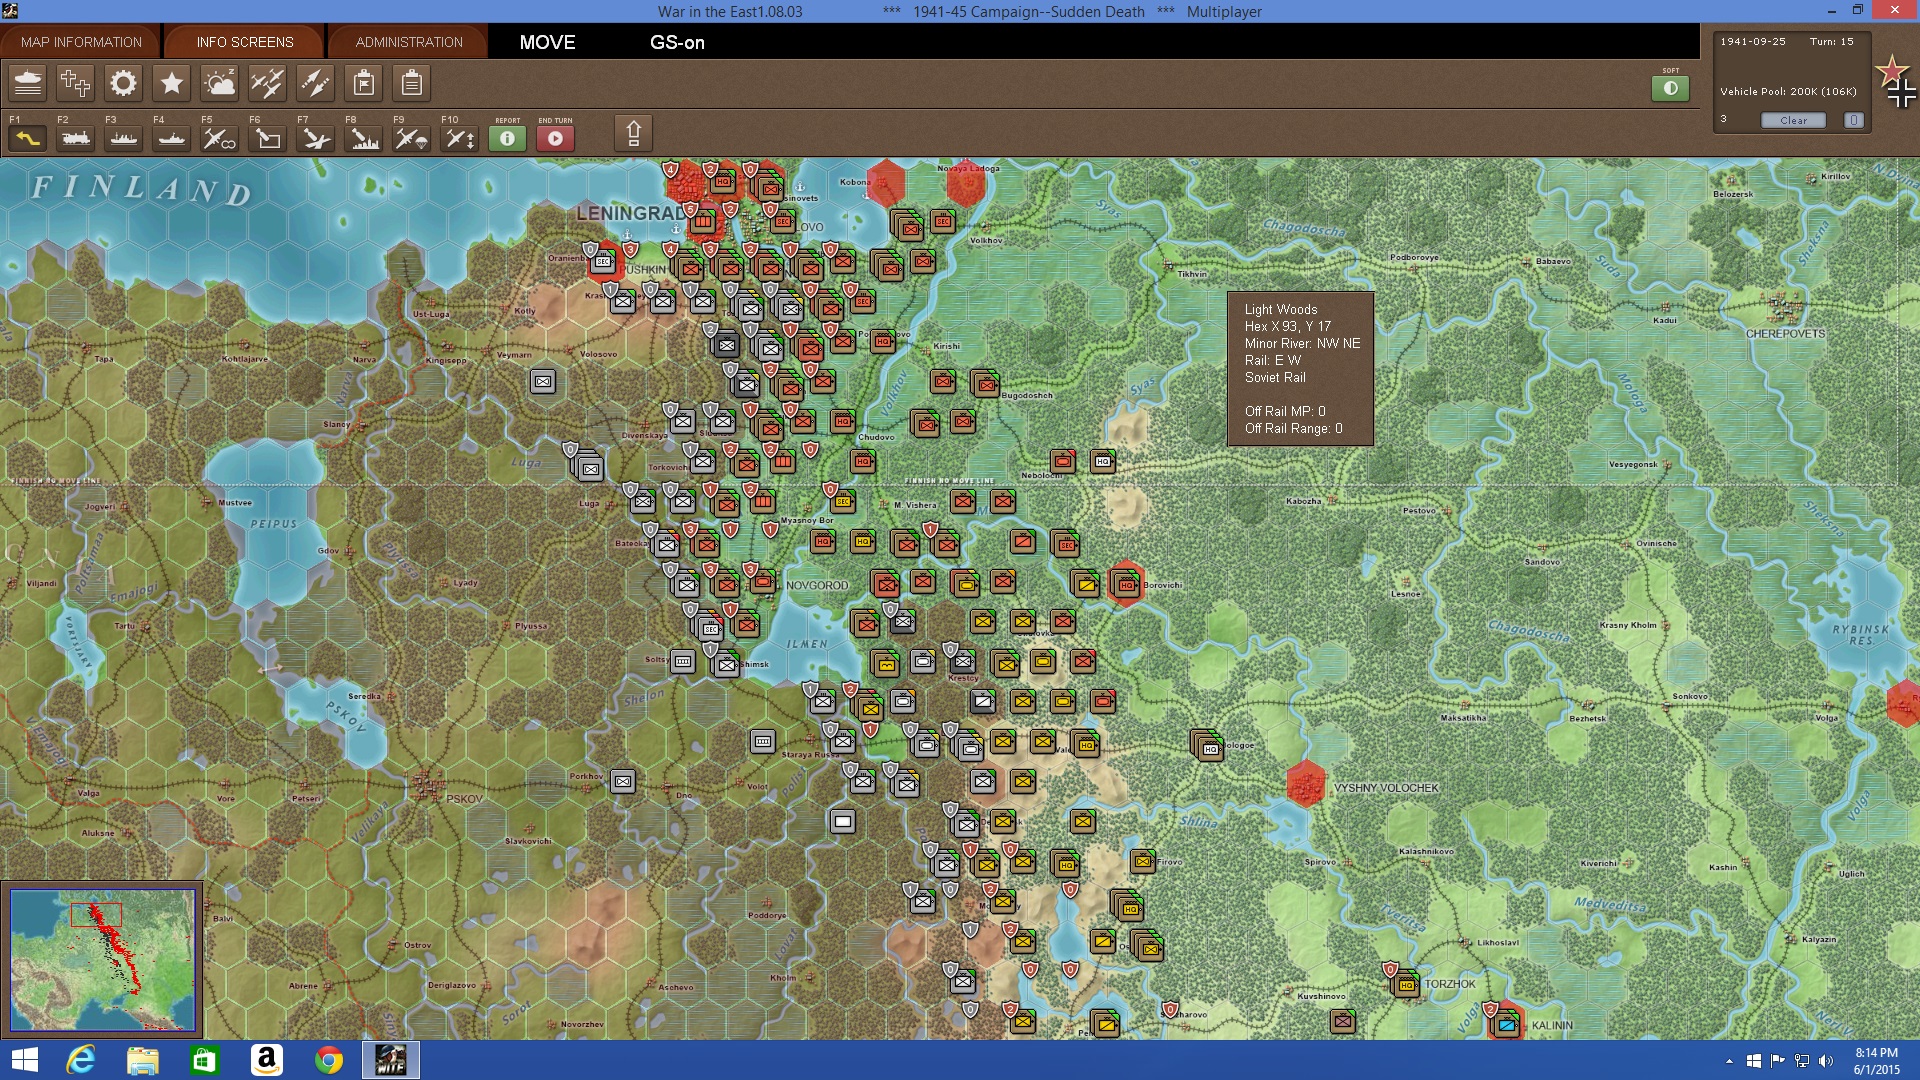Image resolution: width=1920 pixels, height=1080 pixels.
Task: Select F7 bomb airfield mode icon
Action: (x=316, y=138)
